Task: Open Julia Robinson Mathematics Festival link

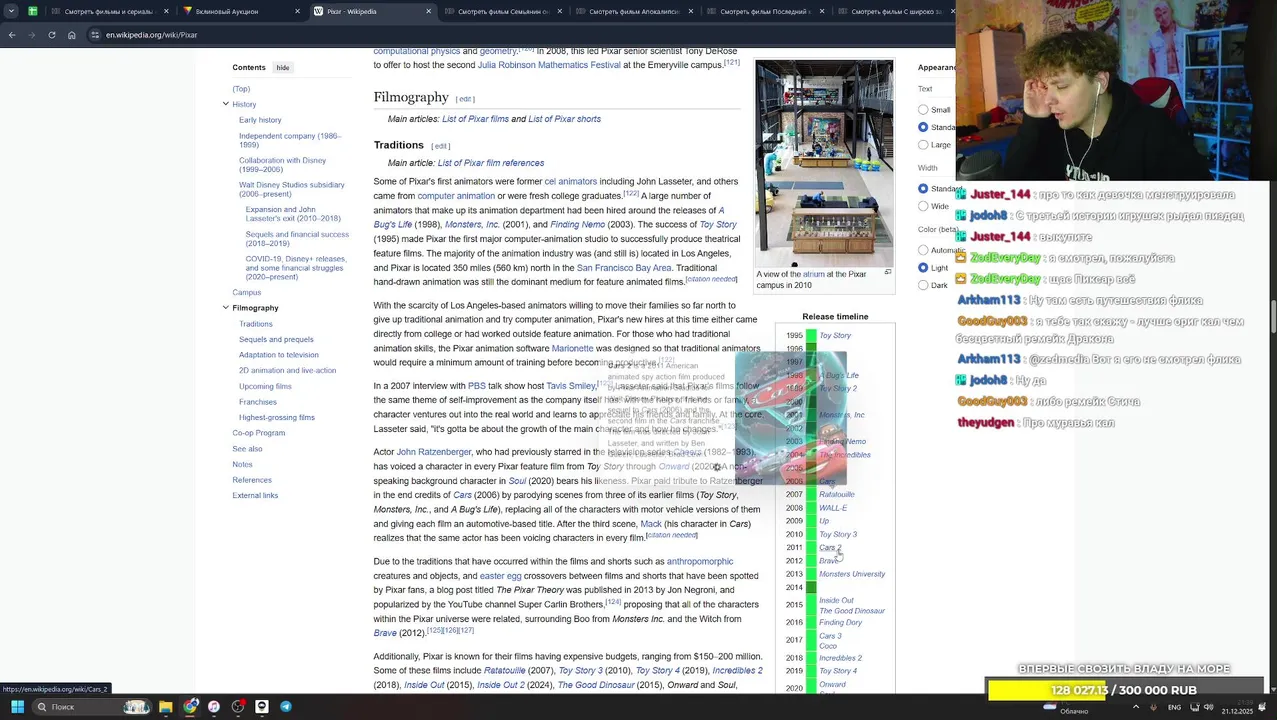Action: tap(549, 65)
